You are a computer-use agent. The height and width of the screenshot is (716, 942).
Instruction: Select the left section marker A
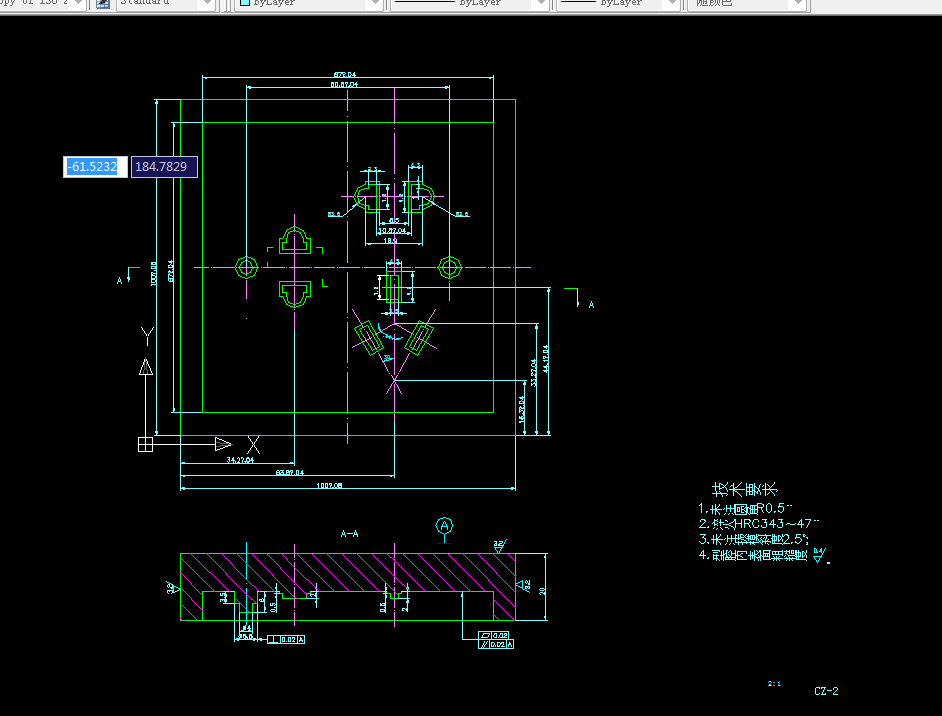120,281
